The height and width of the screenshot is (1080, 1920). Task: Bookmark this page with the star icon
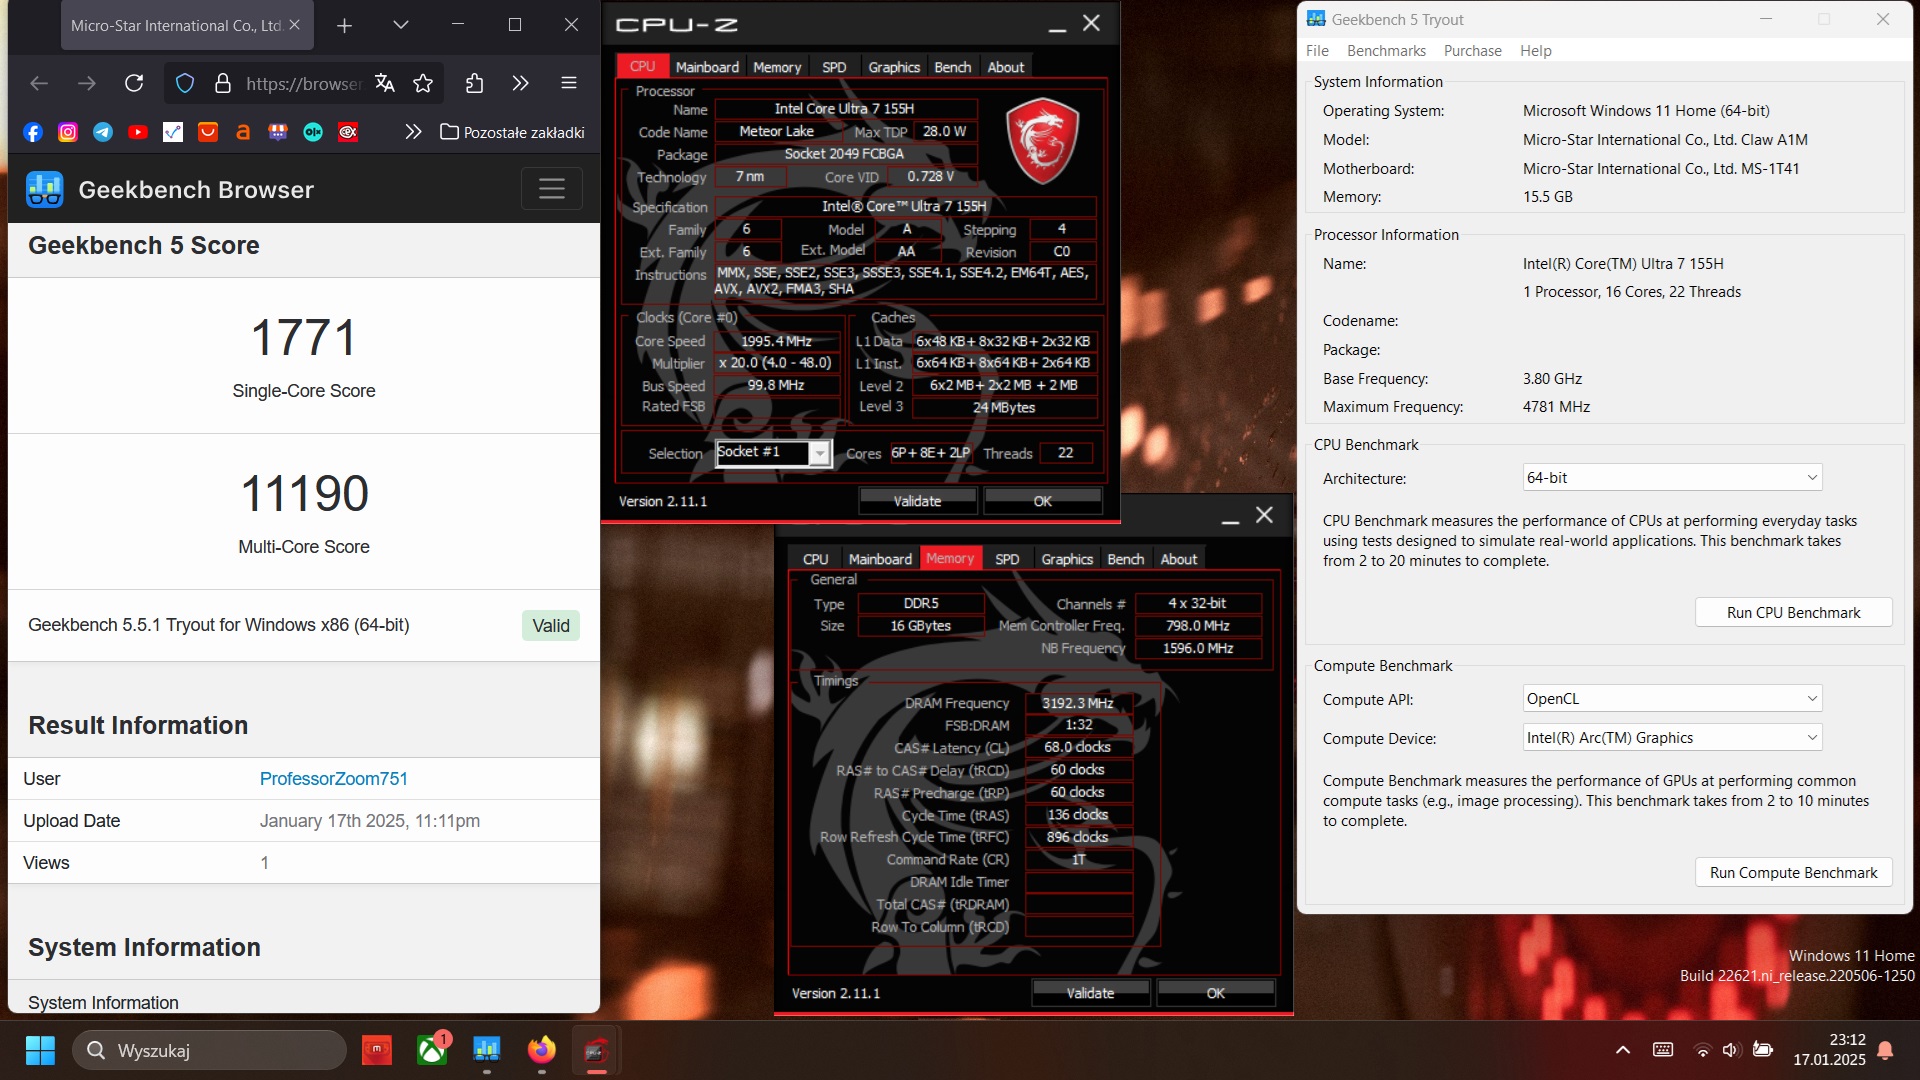[x=423, y=83]
